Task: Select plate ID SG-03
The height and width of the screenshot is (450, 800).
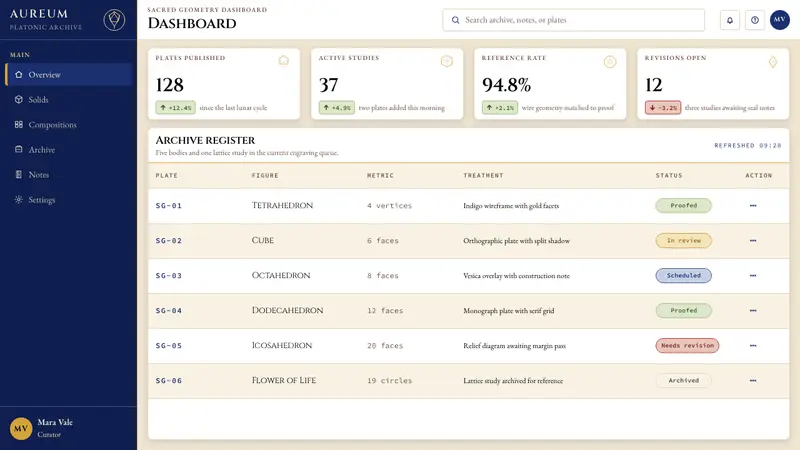Action: (x=169, y=276)
